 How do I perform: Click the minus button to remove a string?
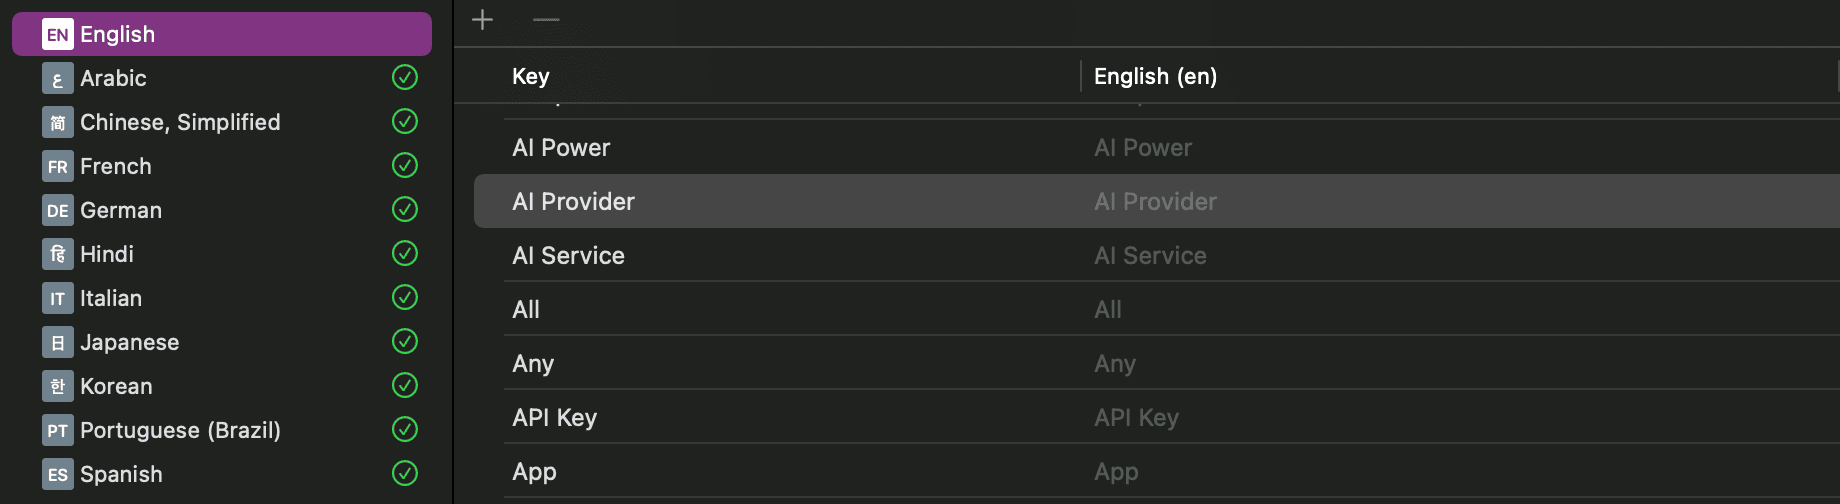[546, 20]
